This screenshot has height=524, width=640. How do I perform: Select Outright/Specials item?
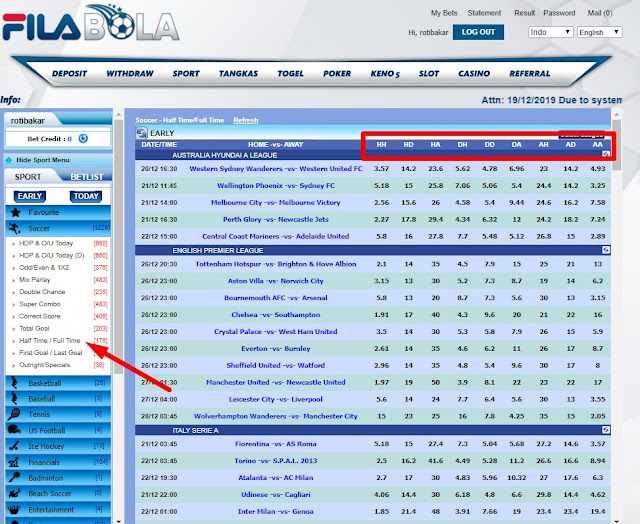tap(44, 365)
